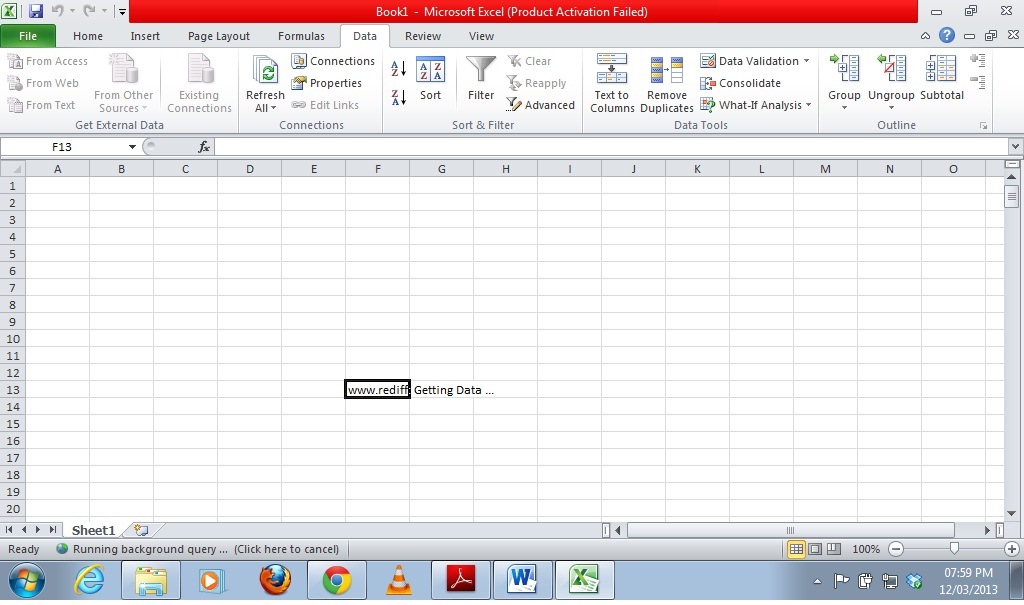
Task: Expand the Ungroup dropdown arrow
Action: click(x=891, y=108)
